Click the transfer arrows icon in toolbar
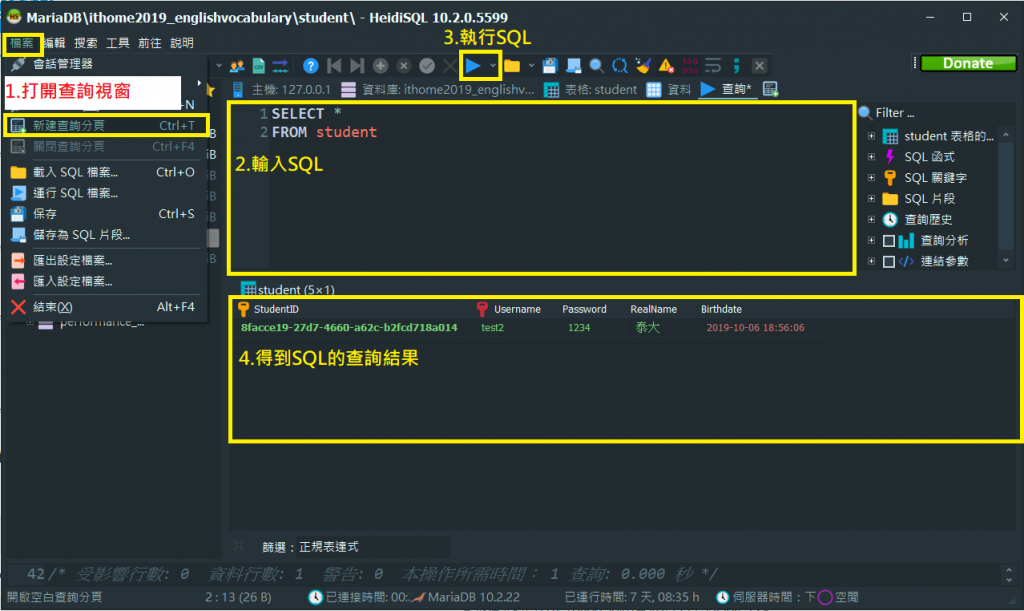Image resolution: width=1024 pixels, height=611 pixels. click(x=280, y=65)
